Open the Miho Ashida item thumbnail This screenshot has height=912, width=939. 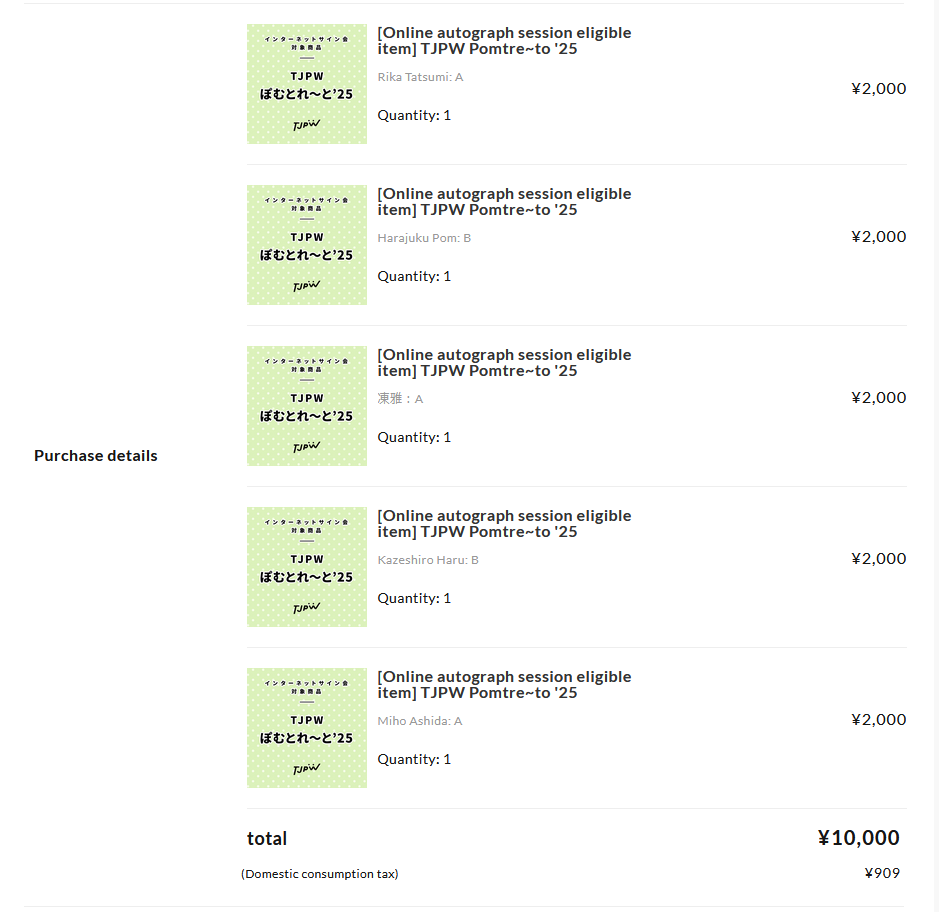(307, 728)
